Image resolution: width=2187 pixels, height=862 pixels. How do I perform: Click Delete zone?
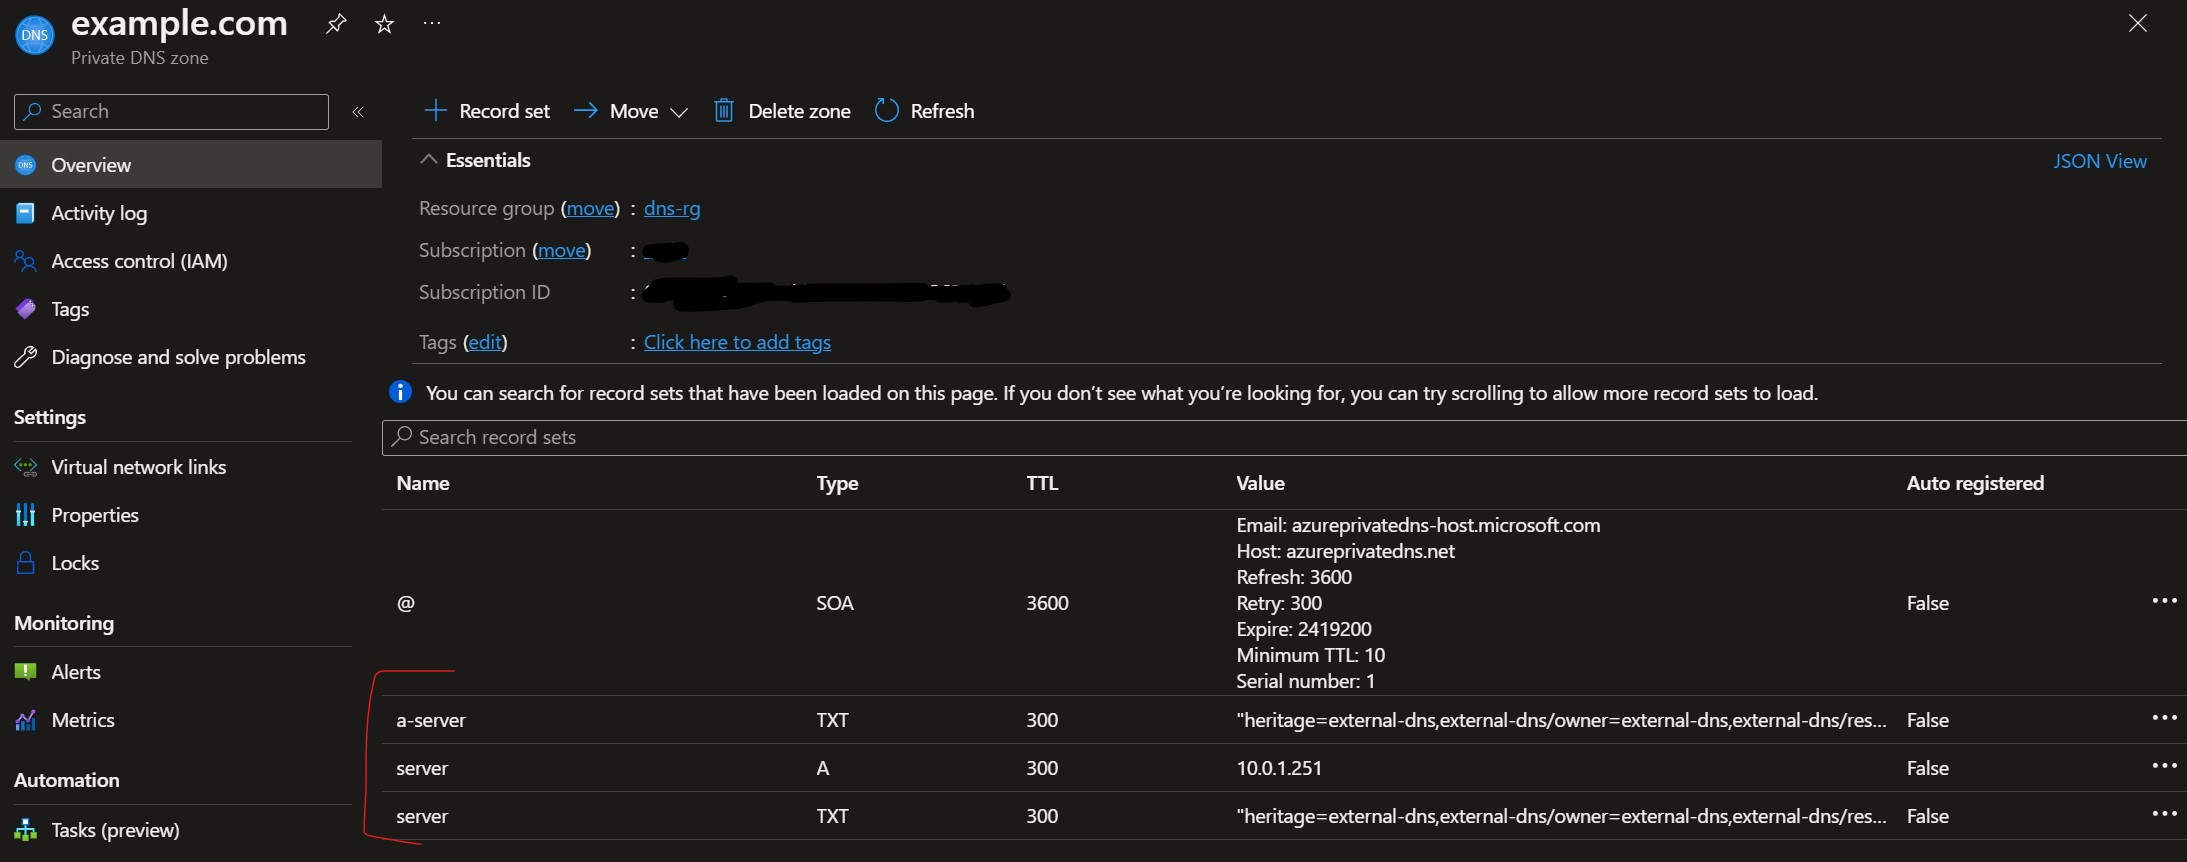point(782,111)
